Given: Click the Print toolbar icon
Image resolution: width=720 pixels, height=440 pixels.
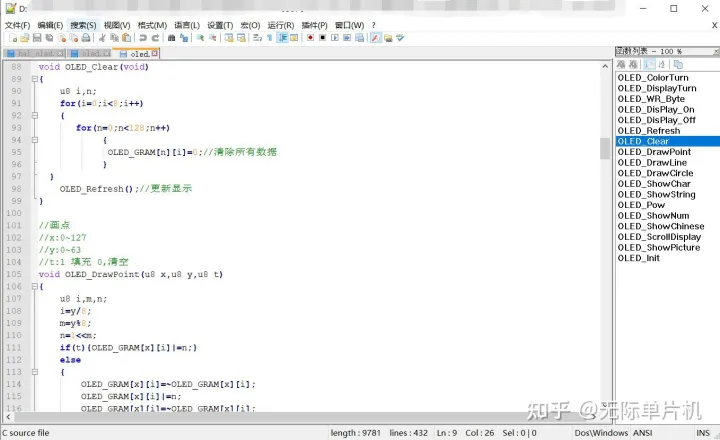Looking at the screenshot, I should [86, 38].
